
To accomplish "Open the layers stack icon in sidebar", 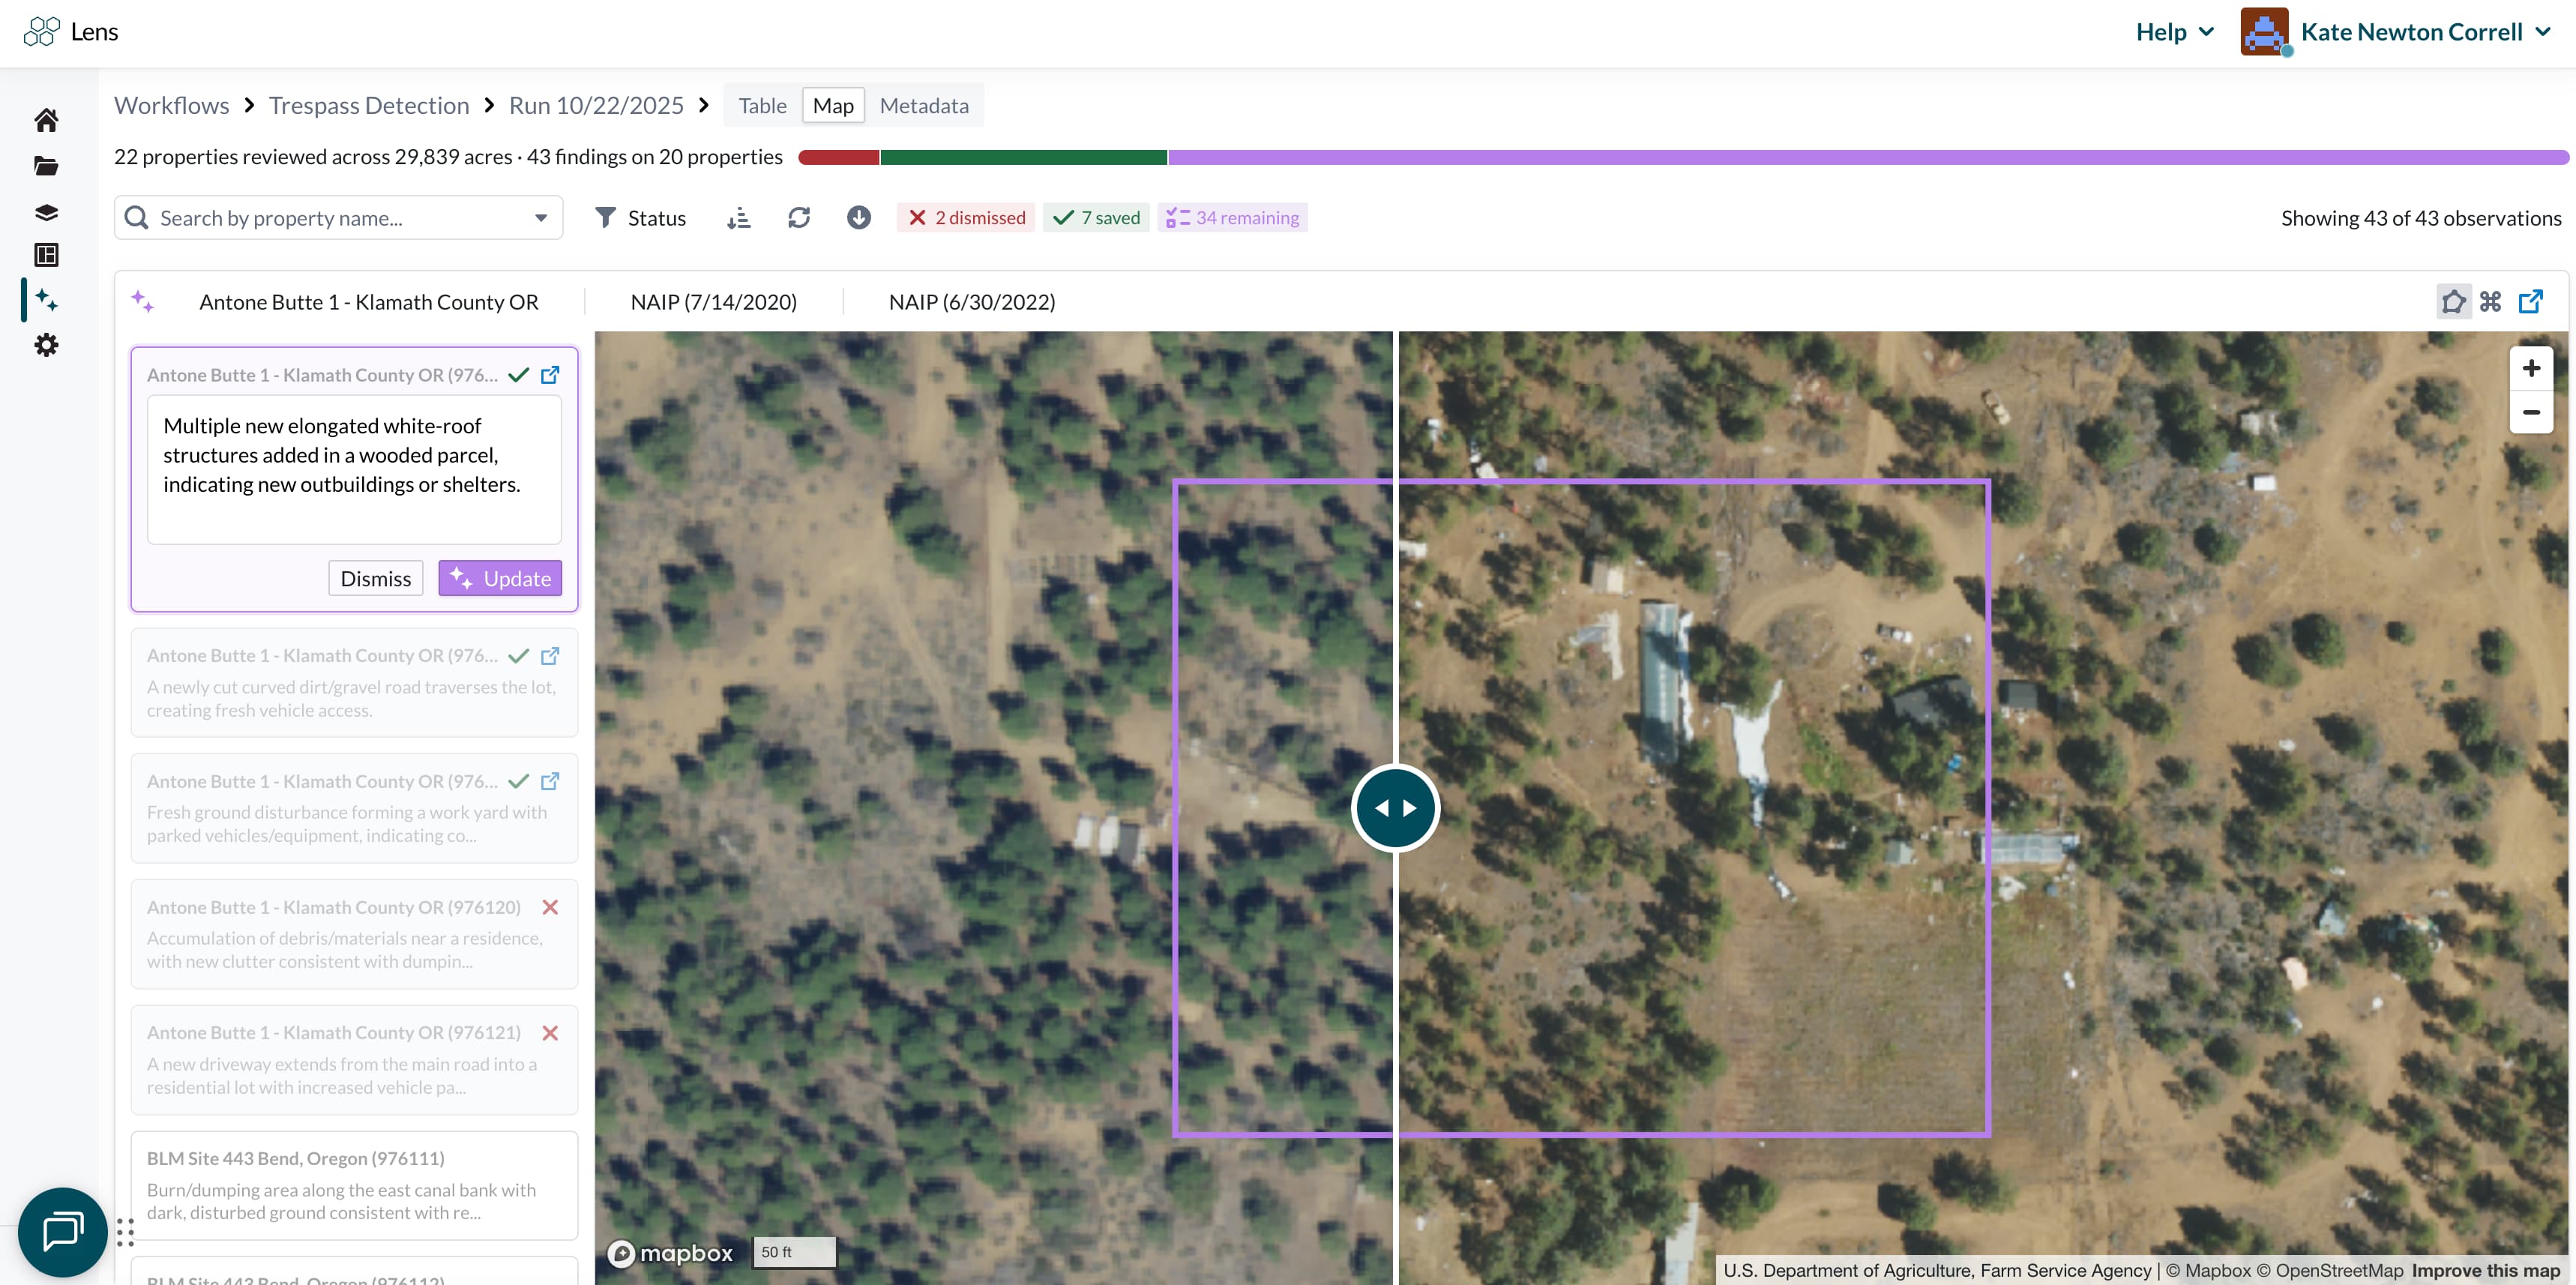I will (46, 212).
